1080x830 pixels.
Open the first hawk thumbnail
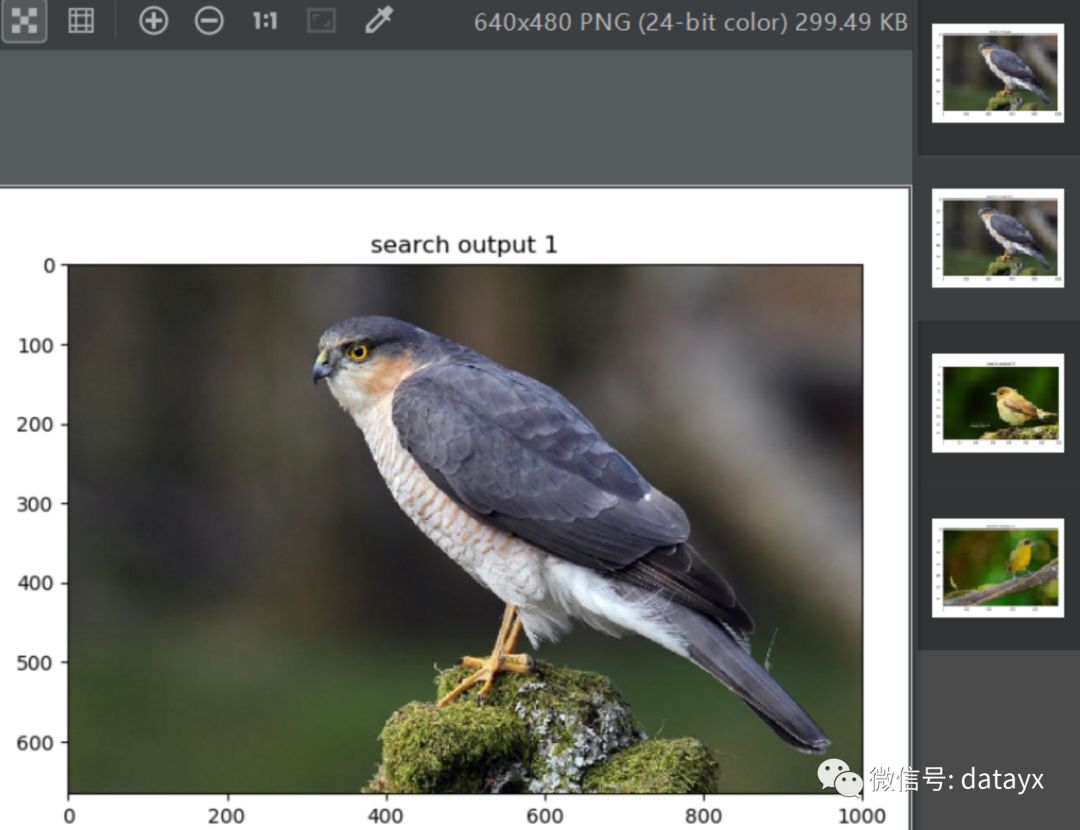tap(997, 73)
